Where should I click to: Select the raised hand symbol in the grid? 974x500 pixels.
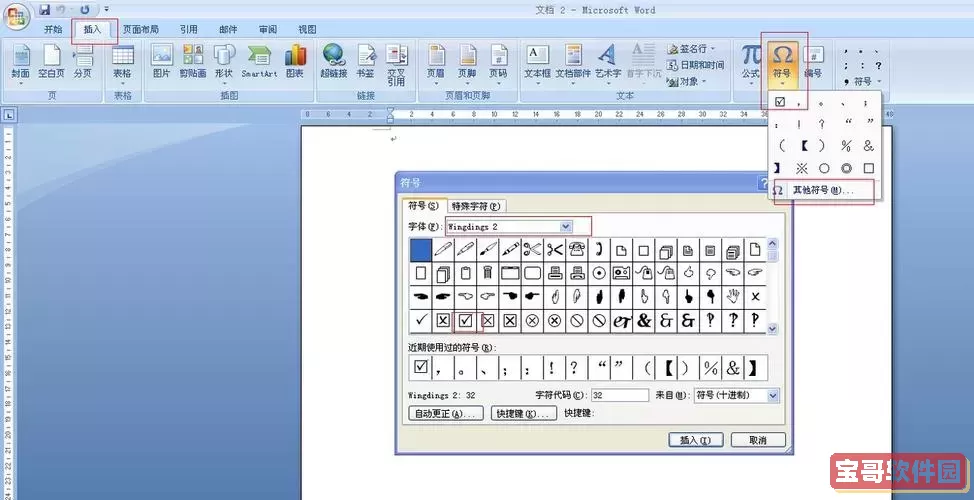point(734,297)
